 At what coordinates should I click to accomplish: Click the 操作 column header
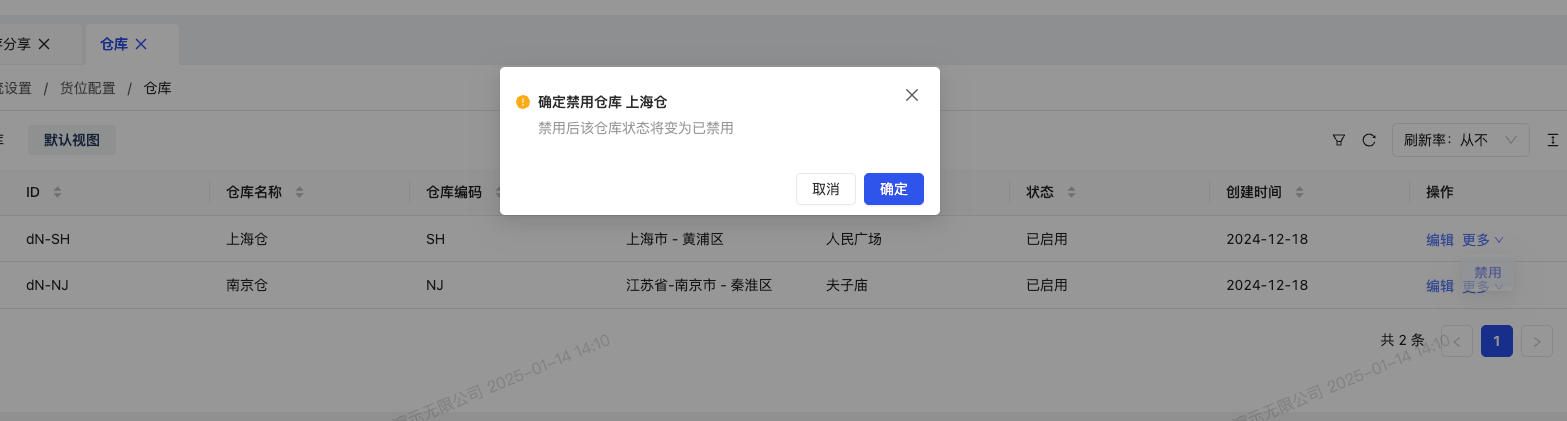pyautogui.click(x=1440, y=192)
